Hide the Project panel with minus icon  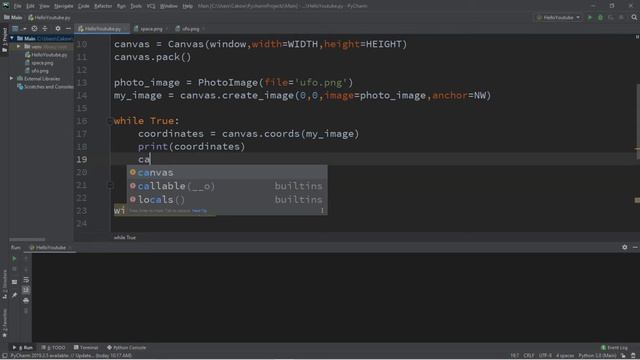(68, 29)
